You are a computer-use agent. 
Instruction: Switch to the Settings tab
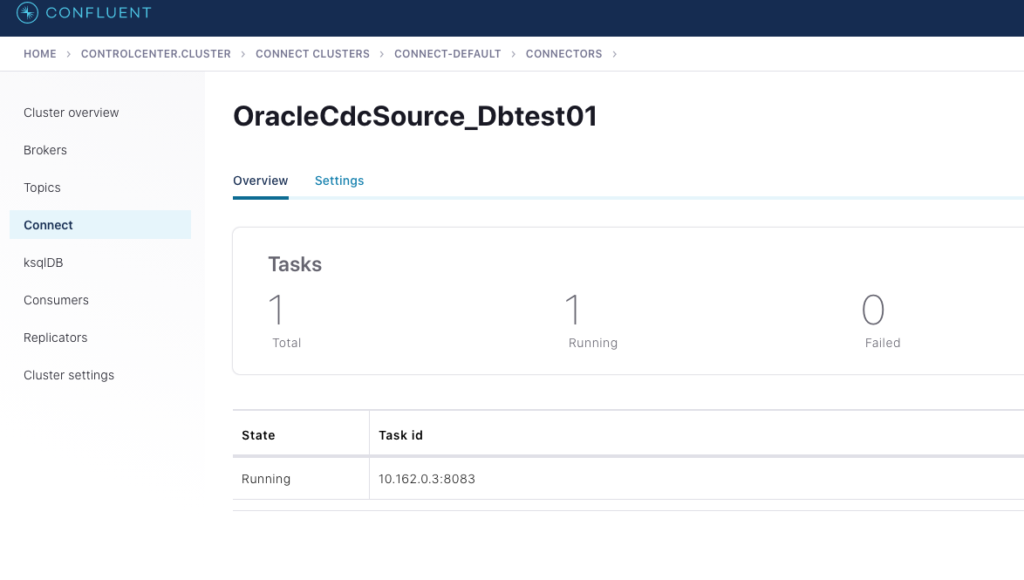pyautogui.click(x=339, y=181)
